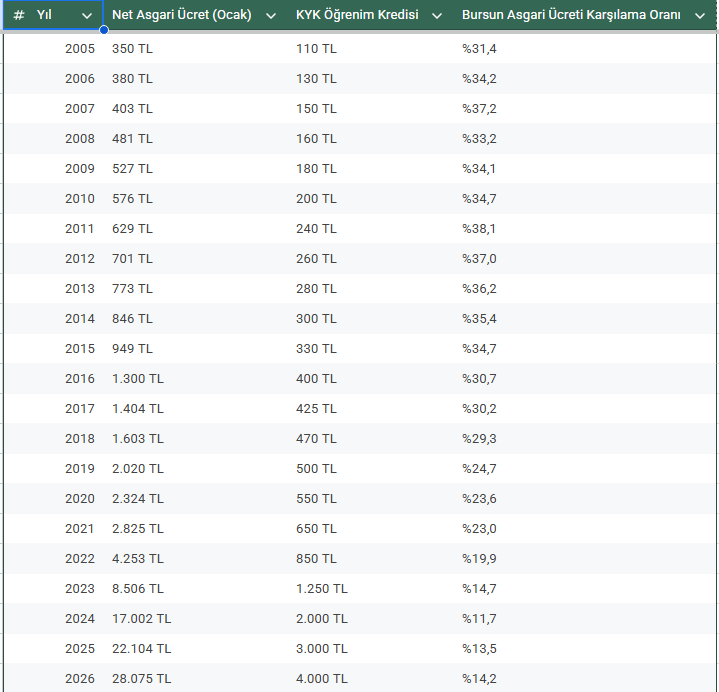Click the %24,7 ratio cell
The width and height of the screenshot is (719, 692).
478,469
